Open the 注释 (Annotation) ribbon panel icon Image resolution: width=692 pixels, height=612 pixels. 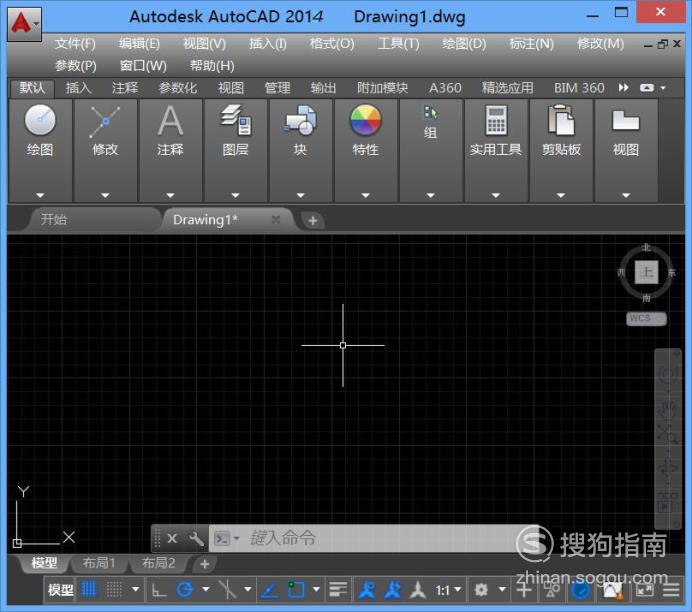click(x=170, y=120)
